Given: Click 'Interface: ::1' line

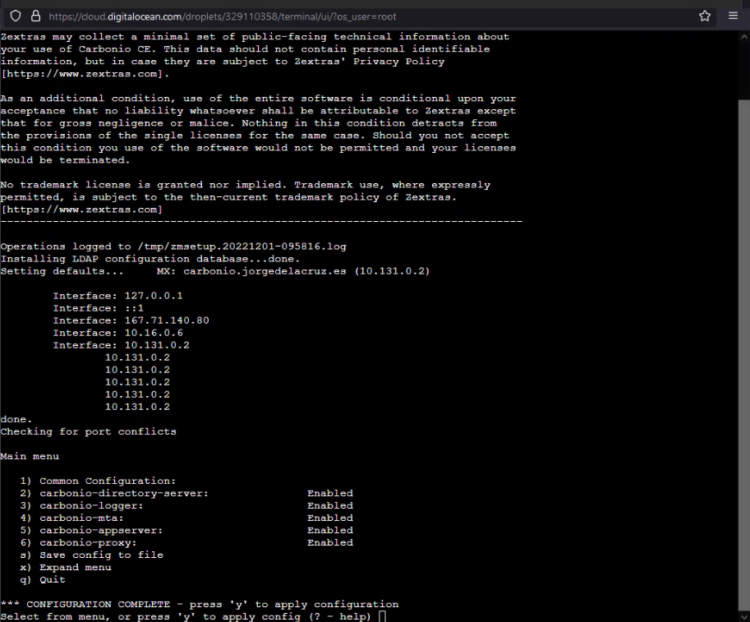Looking at the screenshot, I should [98, 308].
